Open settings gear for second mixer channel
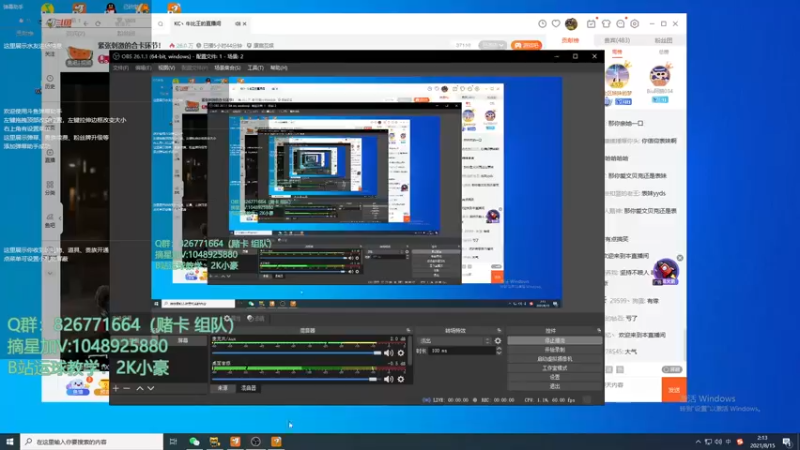The width and height of the screenshot is (800, 450). (x=401, y=379)
